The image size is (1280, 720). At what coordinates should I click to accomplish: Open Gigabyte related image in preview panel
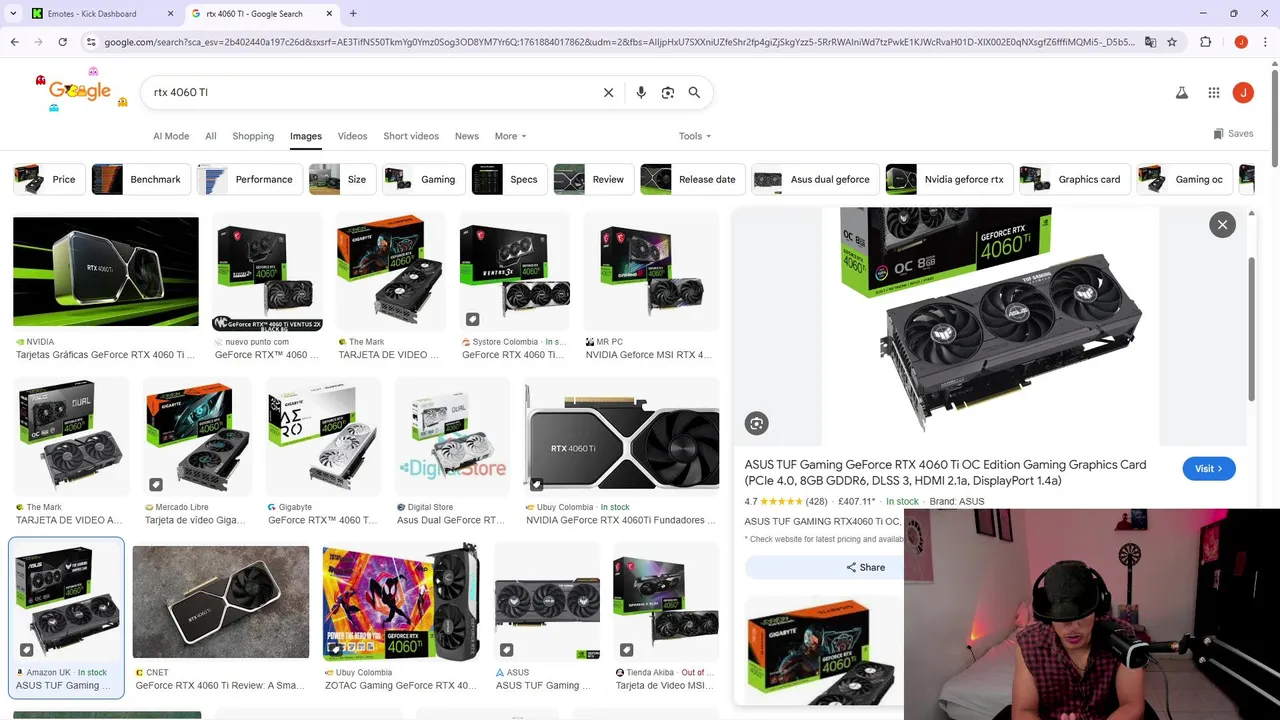821,651
